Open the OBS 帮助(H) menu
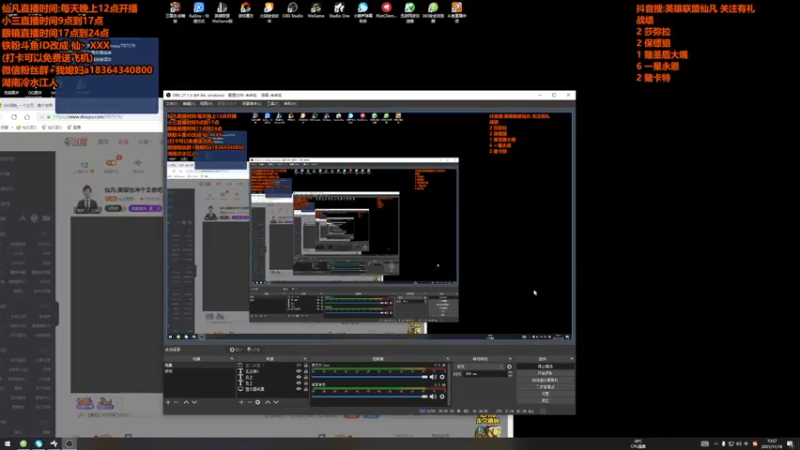The image size is (800, 450). [x=290, y=104]
